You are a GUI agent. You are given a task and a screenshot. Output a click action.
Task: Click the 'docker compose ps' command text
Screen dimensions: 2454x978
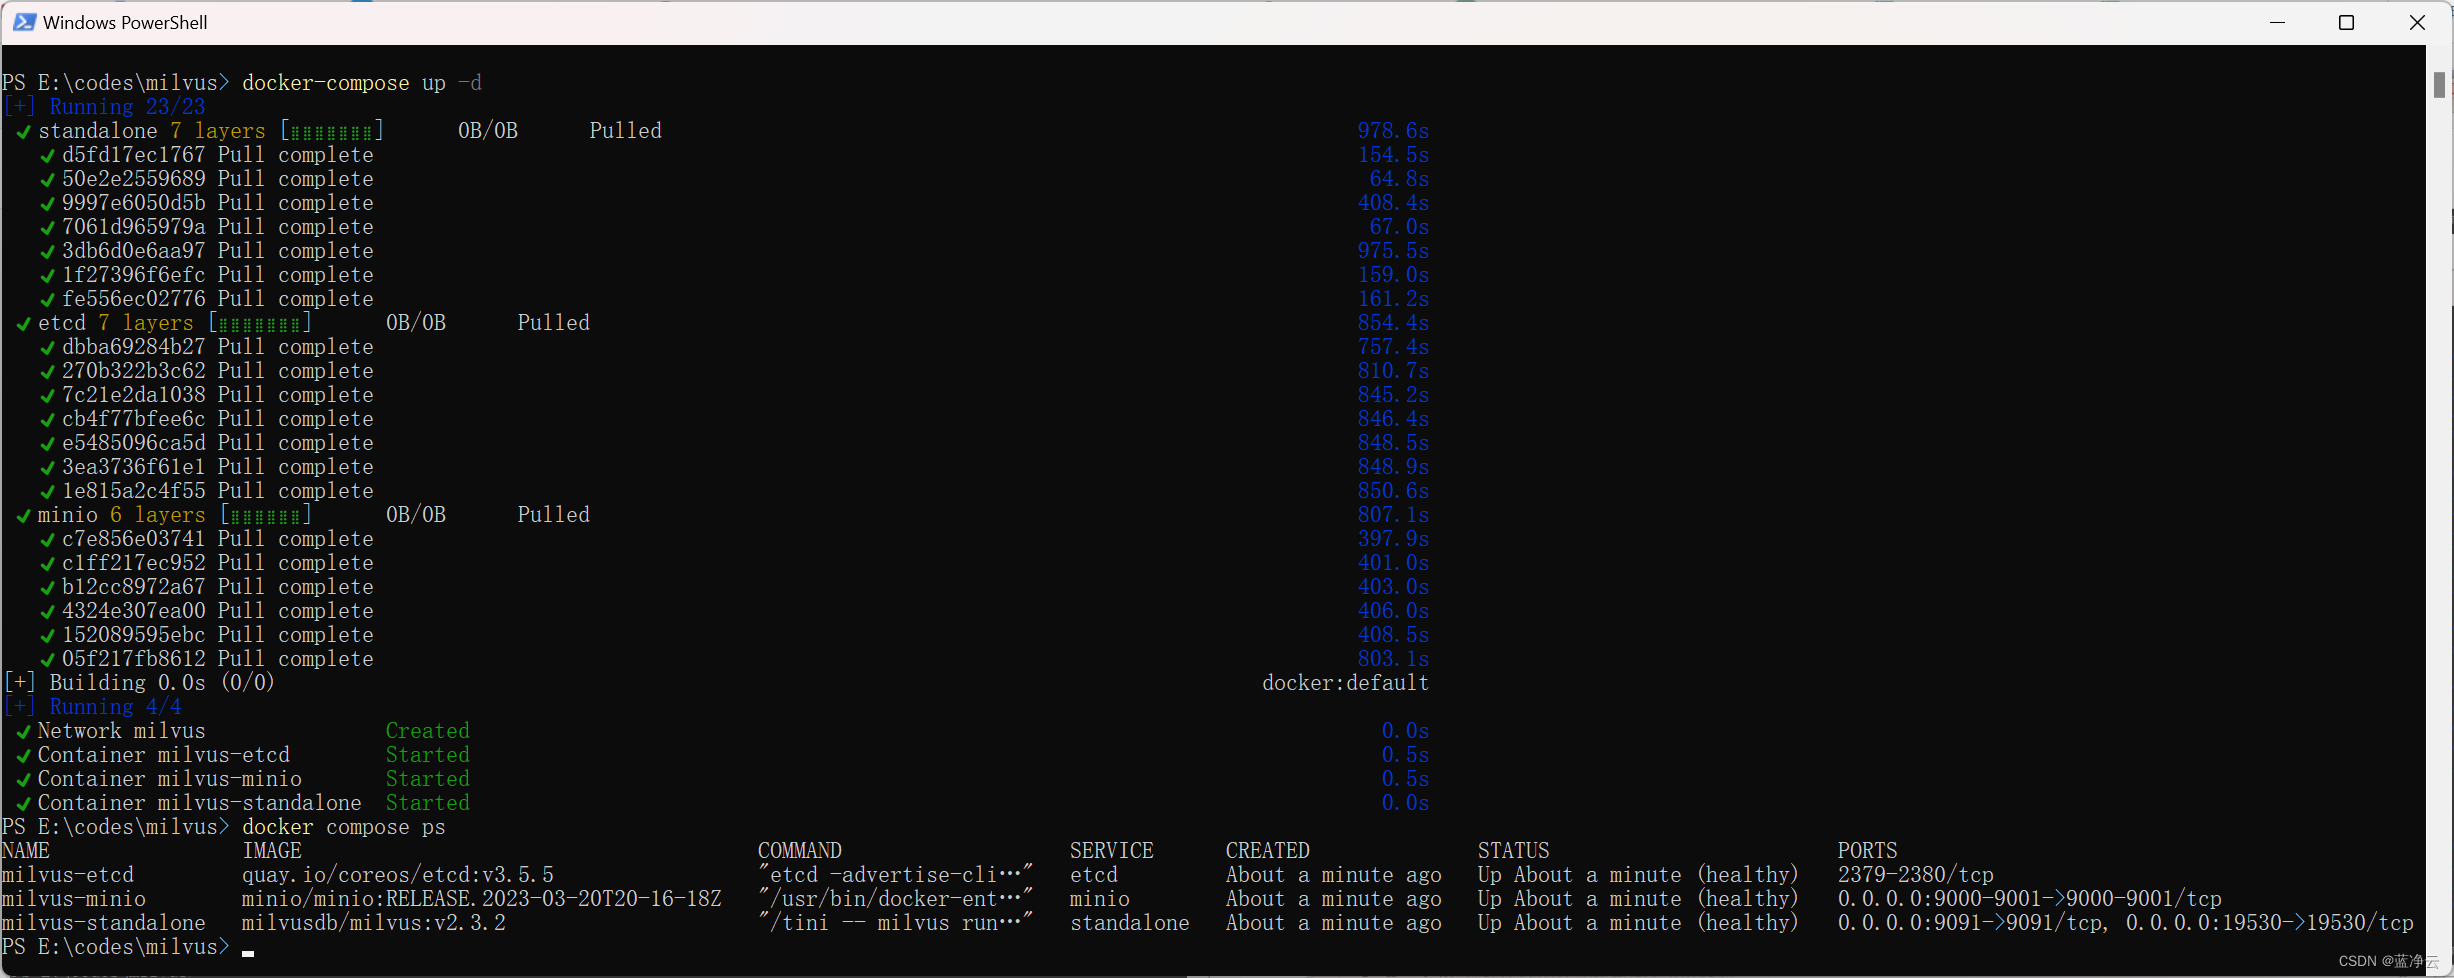pos(344,827)
